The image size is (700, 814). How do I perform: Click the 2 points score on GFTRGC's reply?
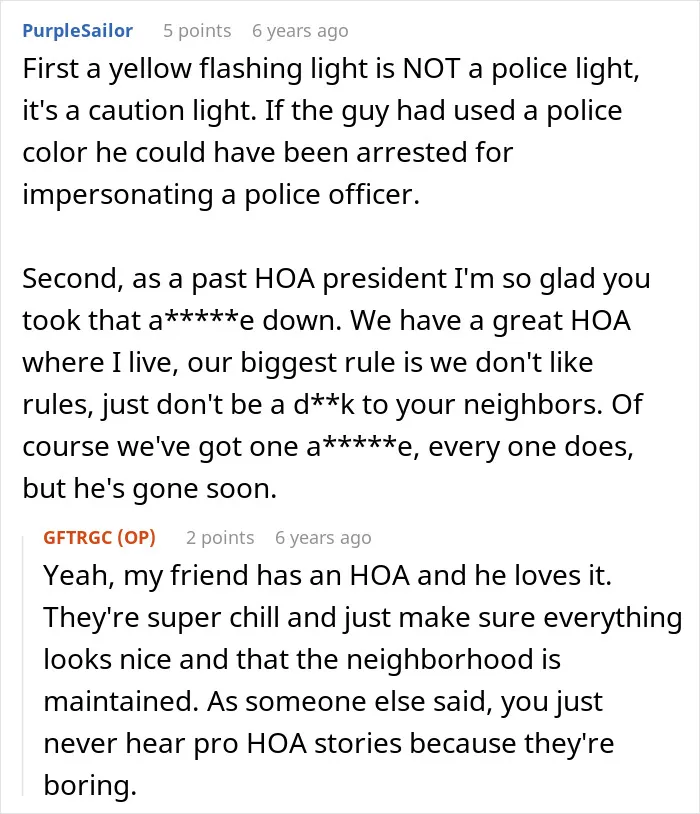click(x=220, y=537)
